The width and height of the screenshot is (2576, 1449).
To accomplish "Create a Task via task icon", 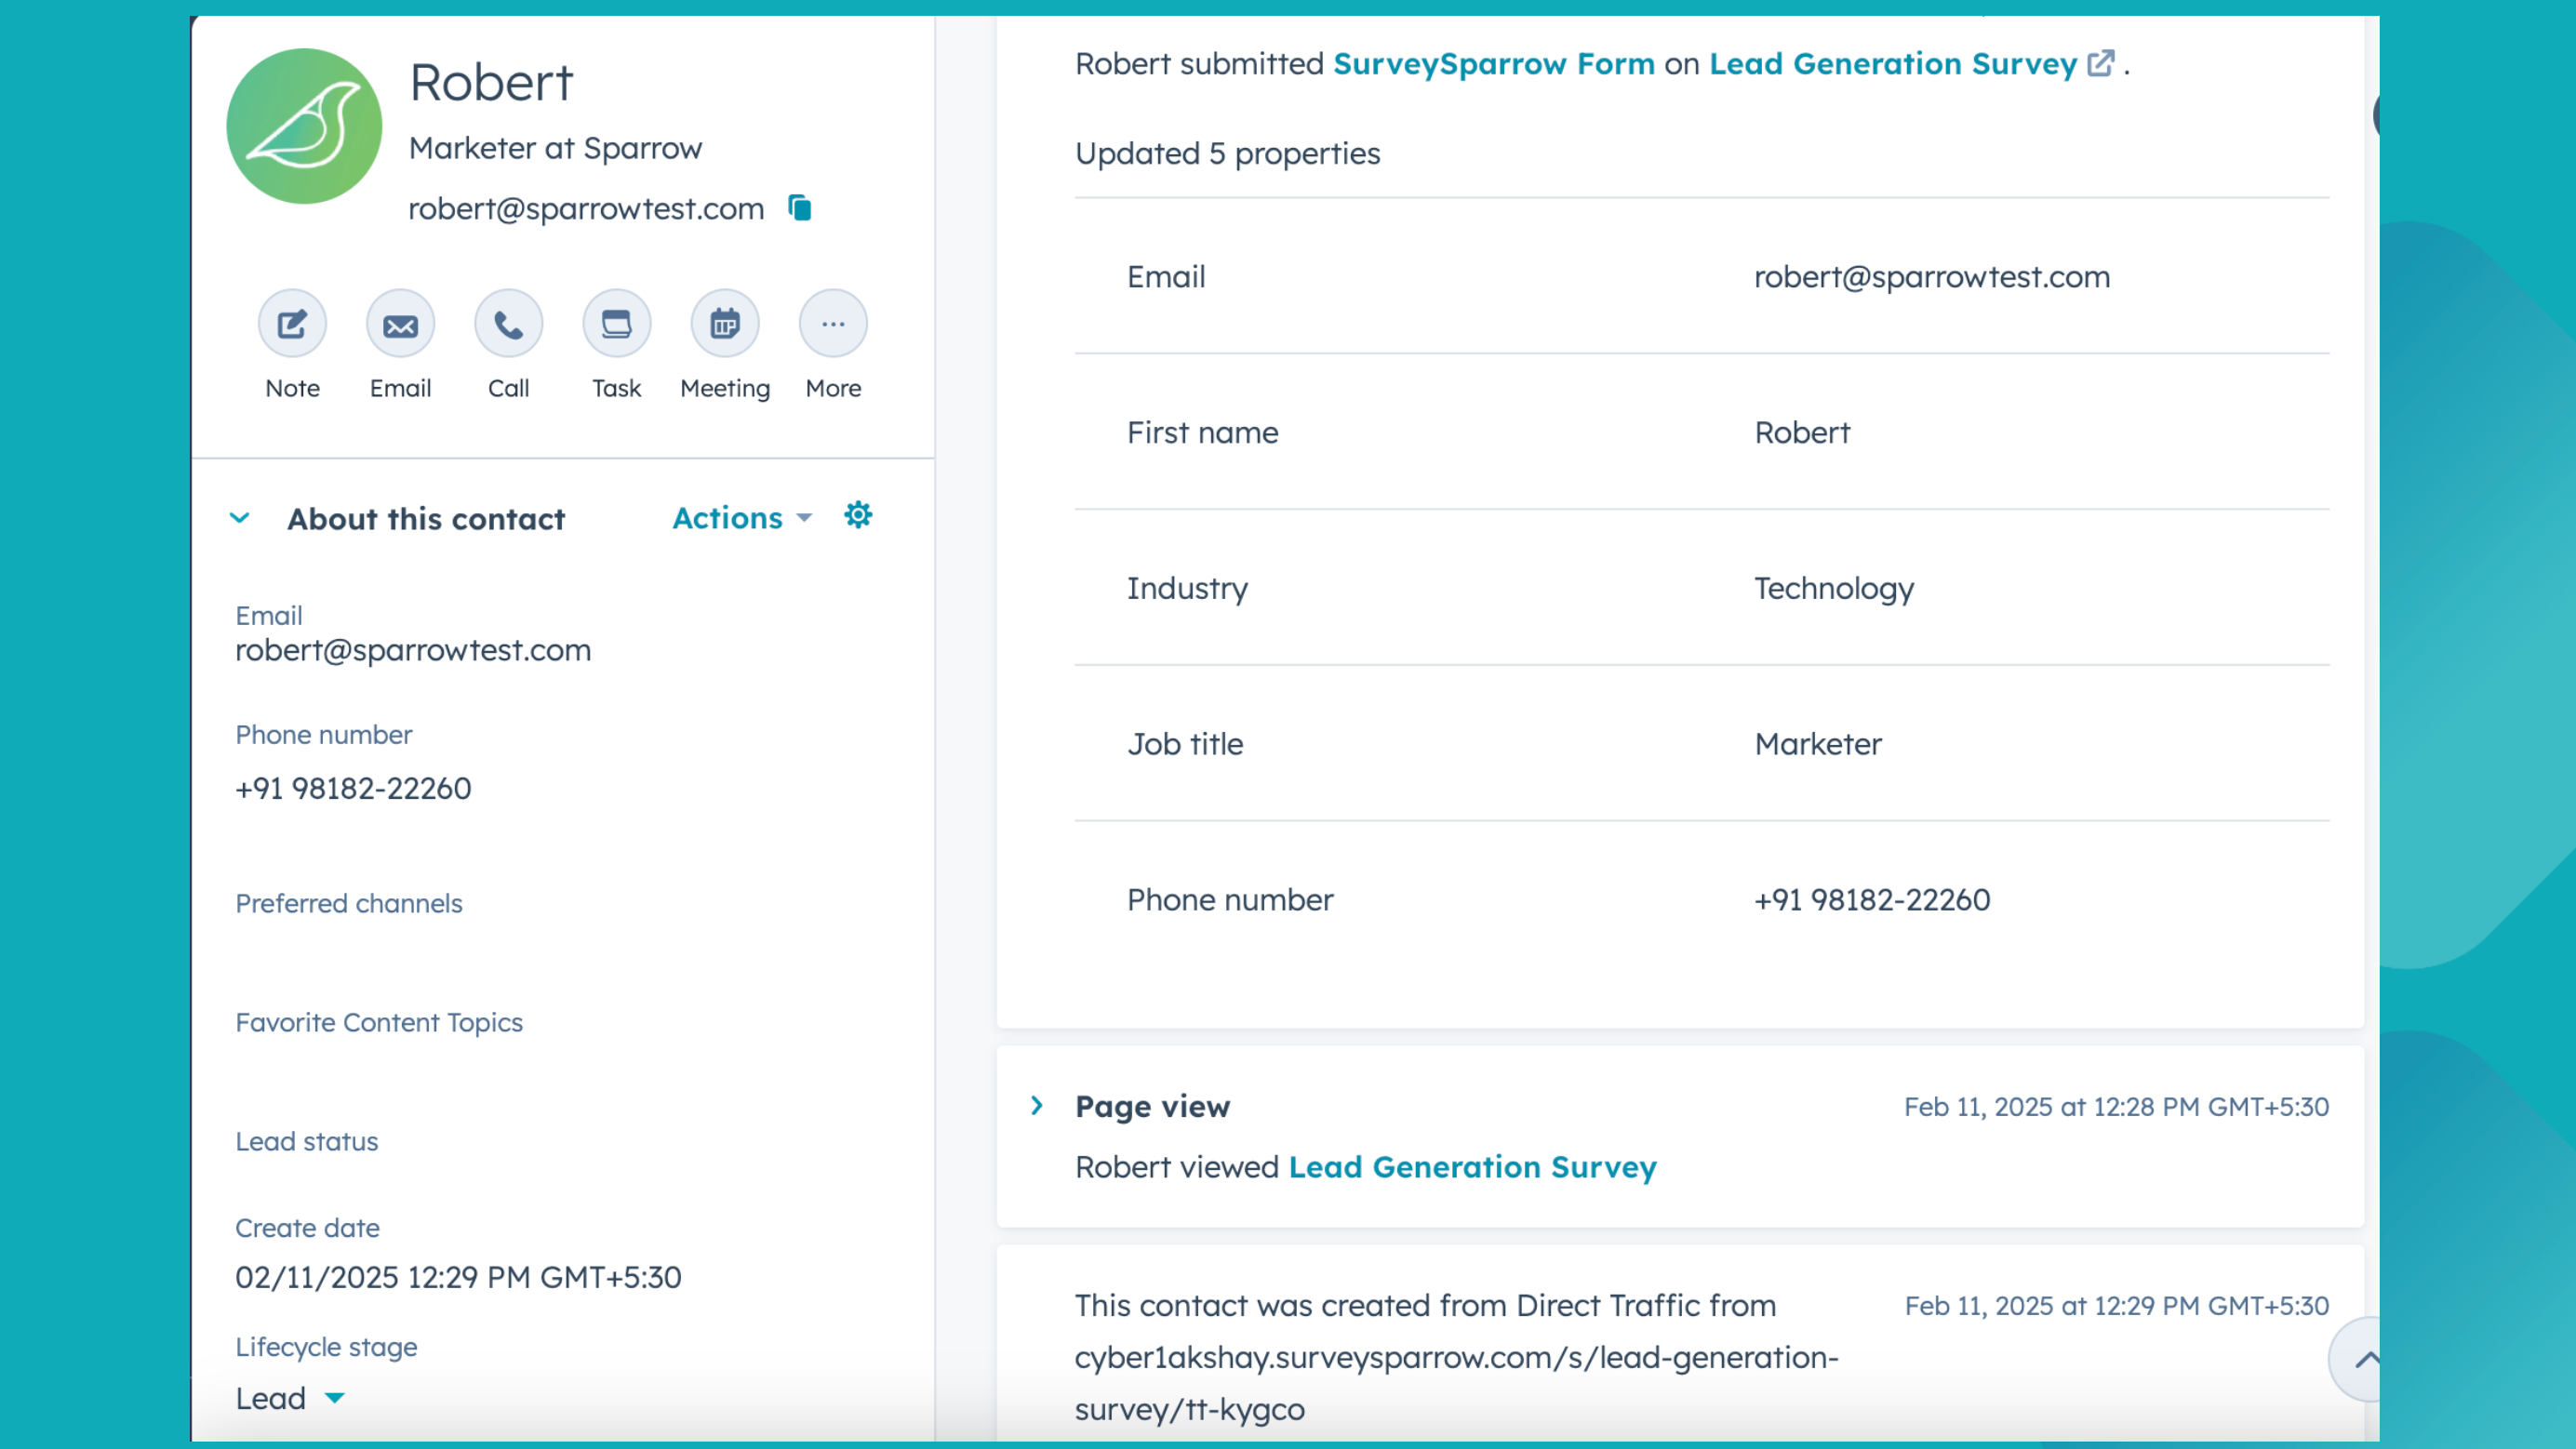I will click(x=616, y=324).
